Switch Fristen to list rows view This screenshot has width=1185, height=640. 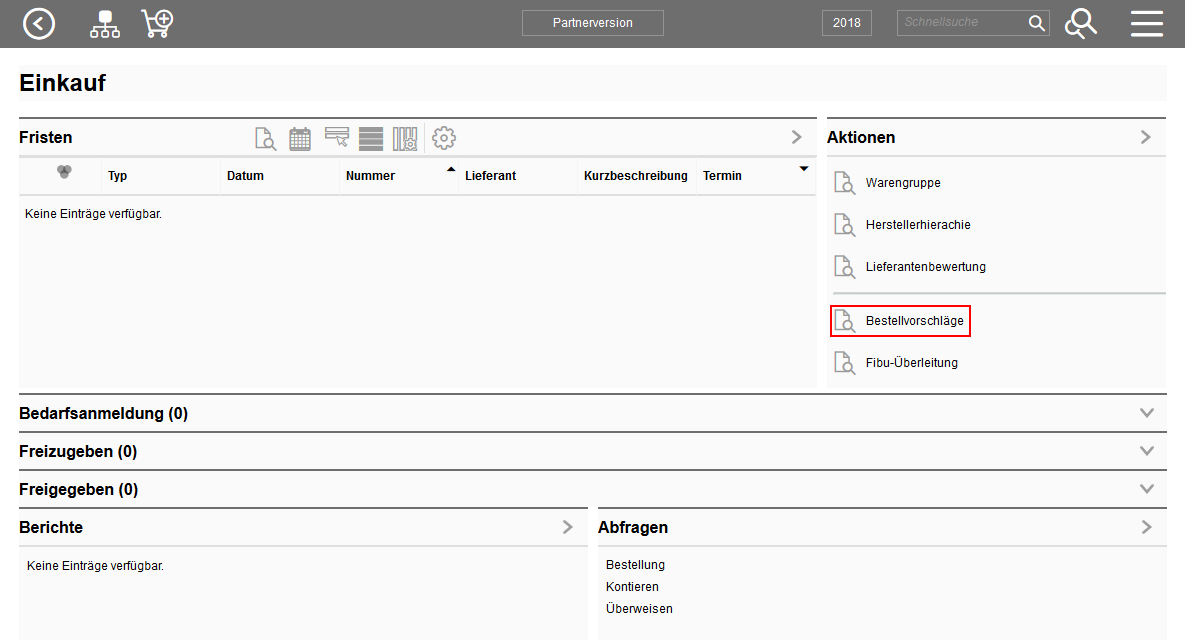click(x=371, y=138)
